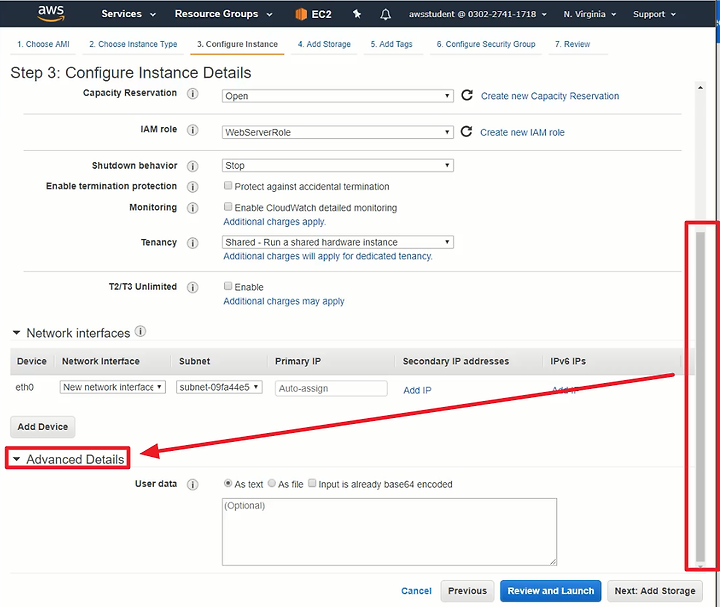Open the notifications bell icon

point(385,14)
